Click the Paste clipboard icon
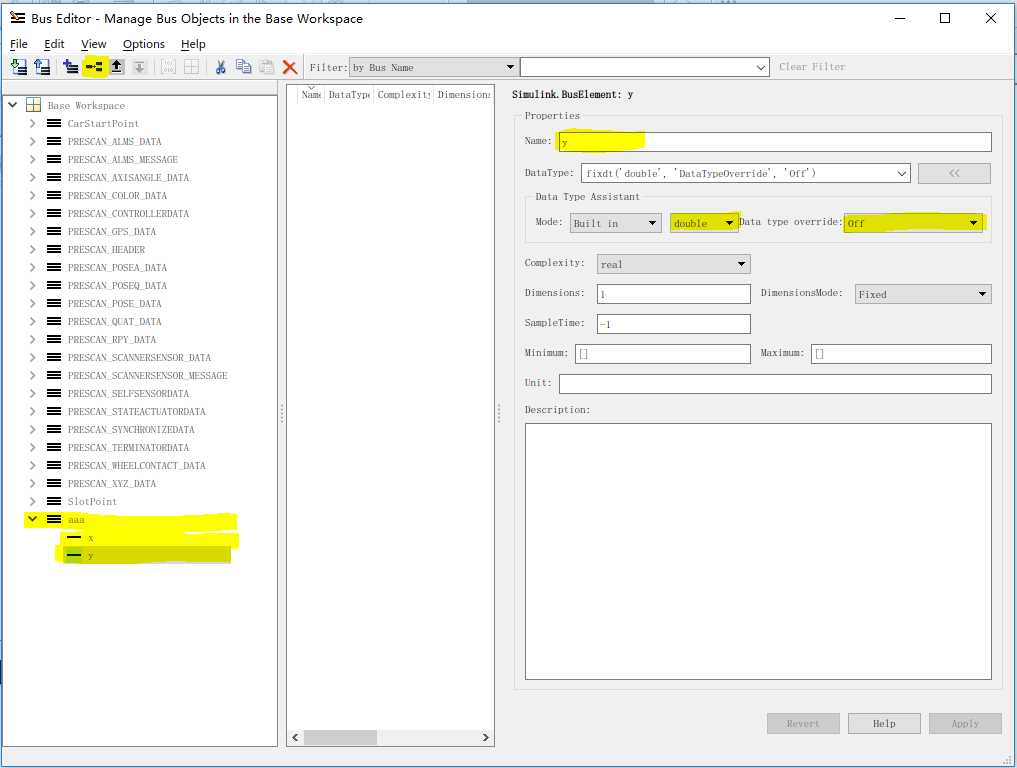The image size is (1017, 768). click(x=267, y=67)
